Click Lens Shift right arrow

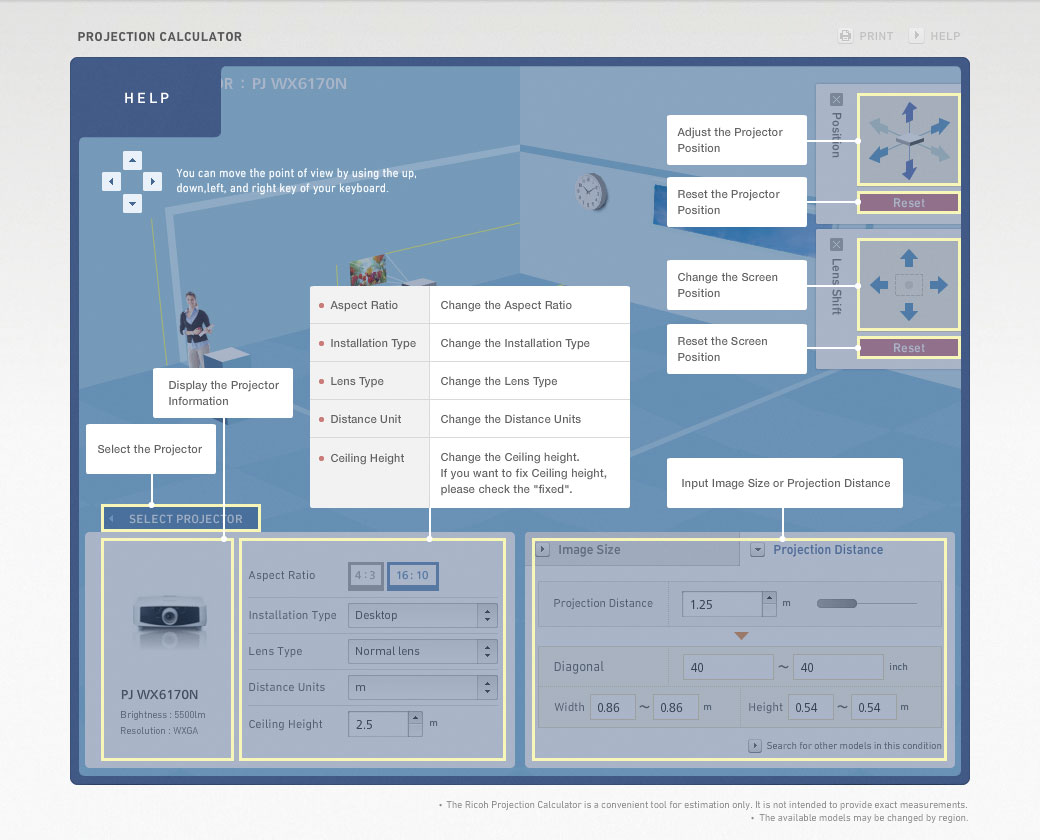coord(938,286)
